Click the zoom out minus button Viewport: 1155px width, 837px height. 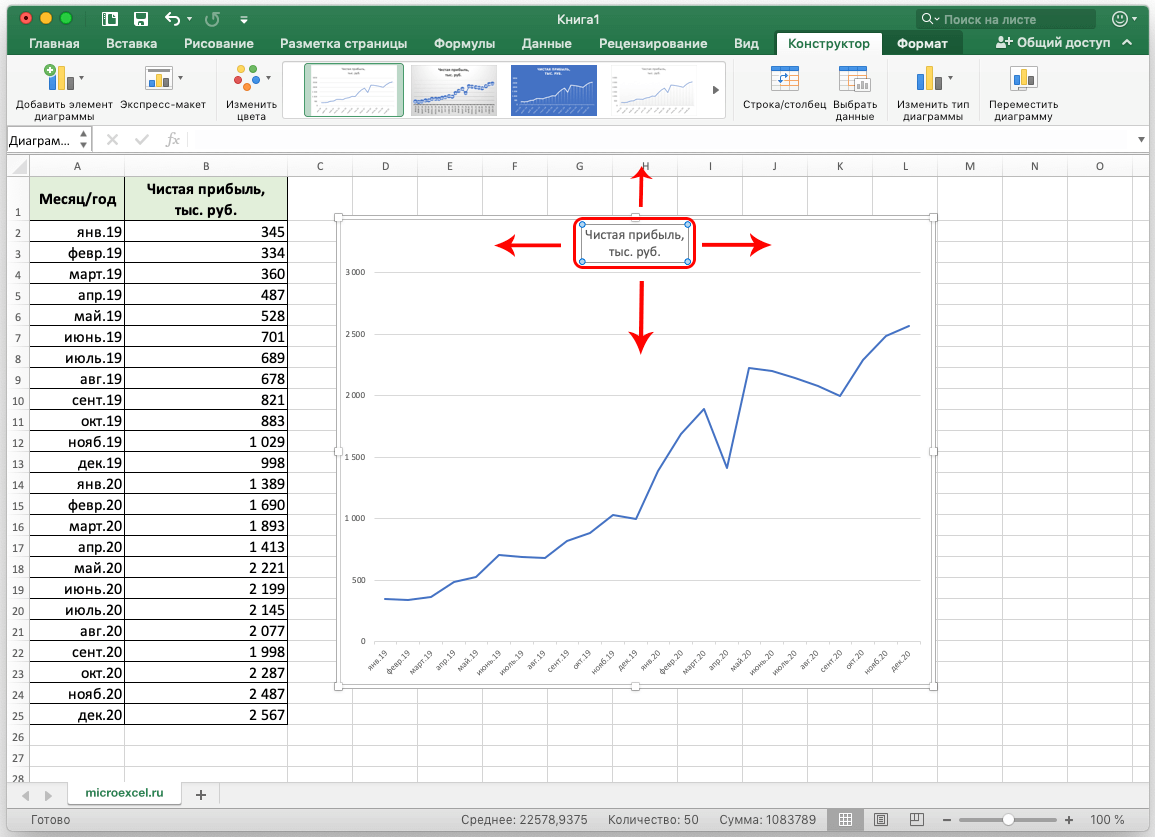[947, 819]
